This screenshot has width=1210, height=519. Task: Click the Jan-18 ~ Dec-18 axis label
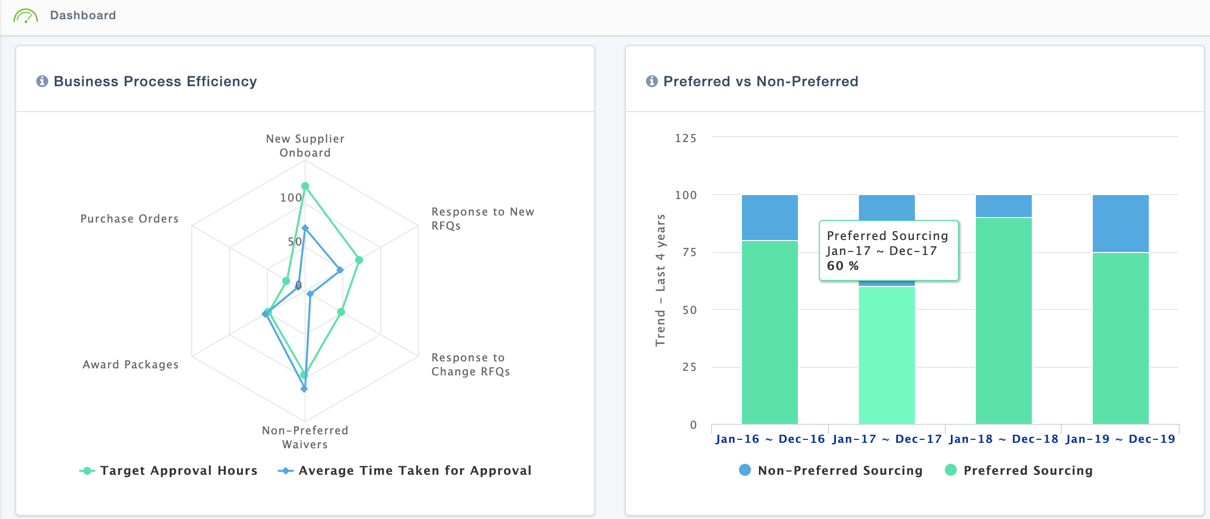(x=1003, y=439)
